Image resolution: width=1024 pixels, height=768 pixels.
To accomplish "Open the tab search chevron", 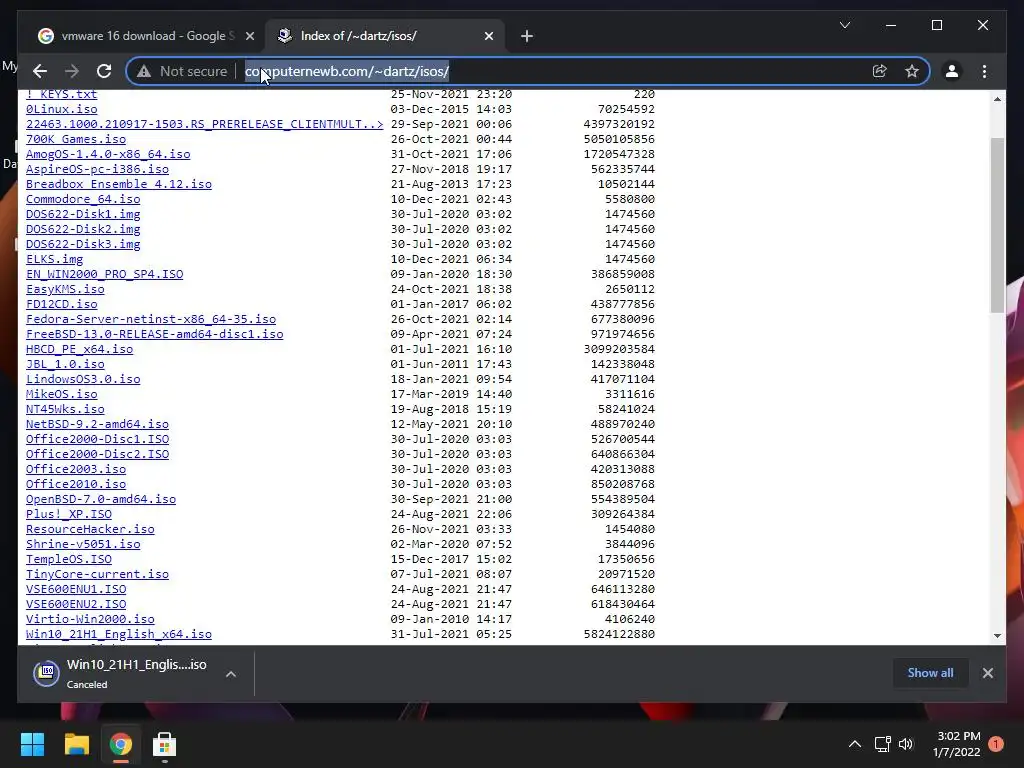I will [x=844, y=25].
